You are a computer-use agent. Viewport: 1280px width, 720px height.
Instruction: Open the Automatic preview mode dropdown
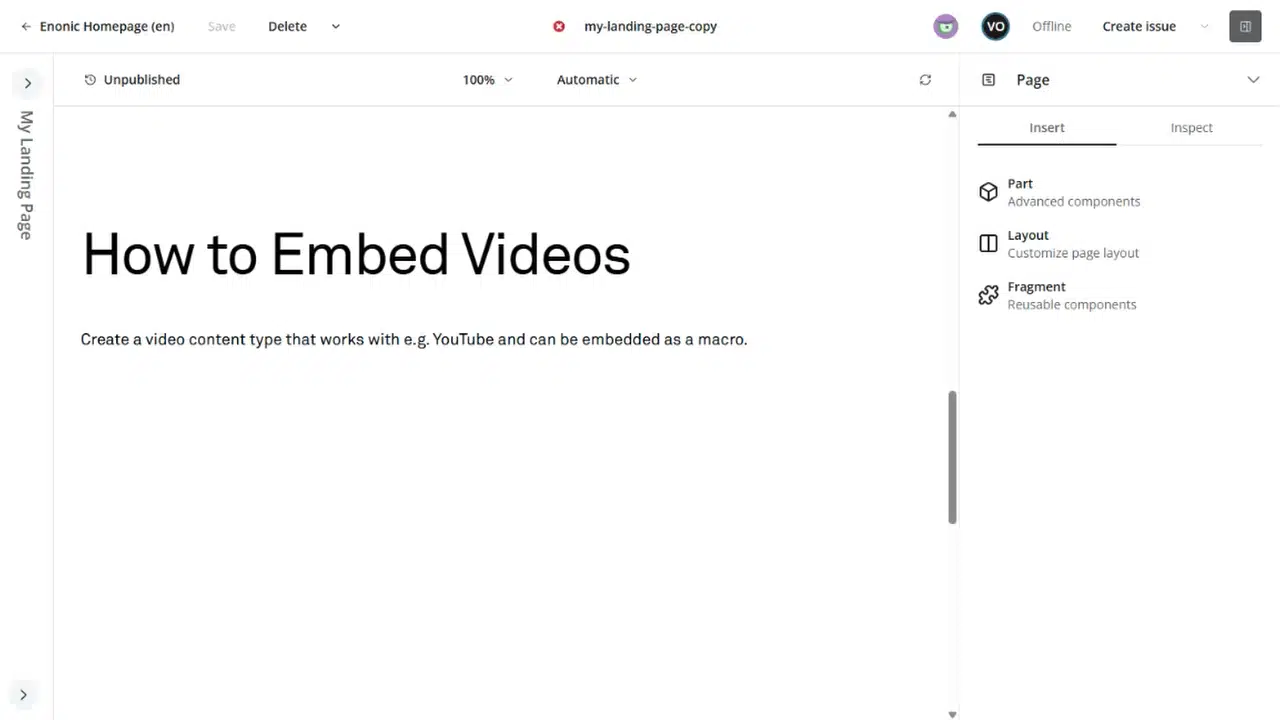tap(596, 80)
